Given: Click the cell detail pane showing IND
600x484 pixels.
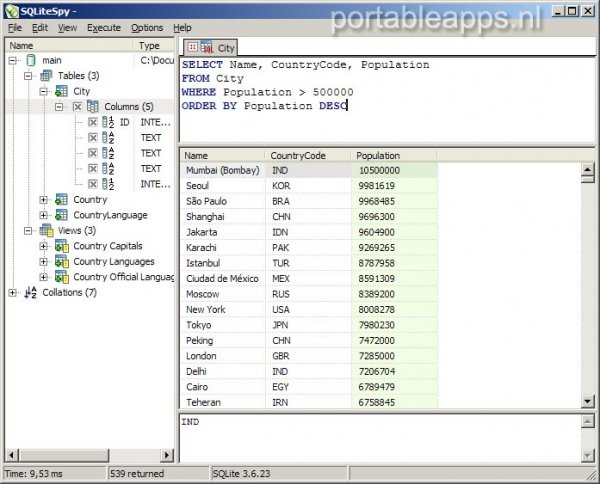Looking at the screenshot, I should [x=380, y=437].
